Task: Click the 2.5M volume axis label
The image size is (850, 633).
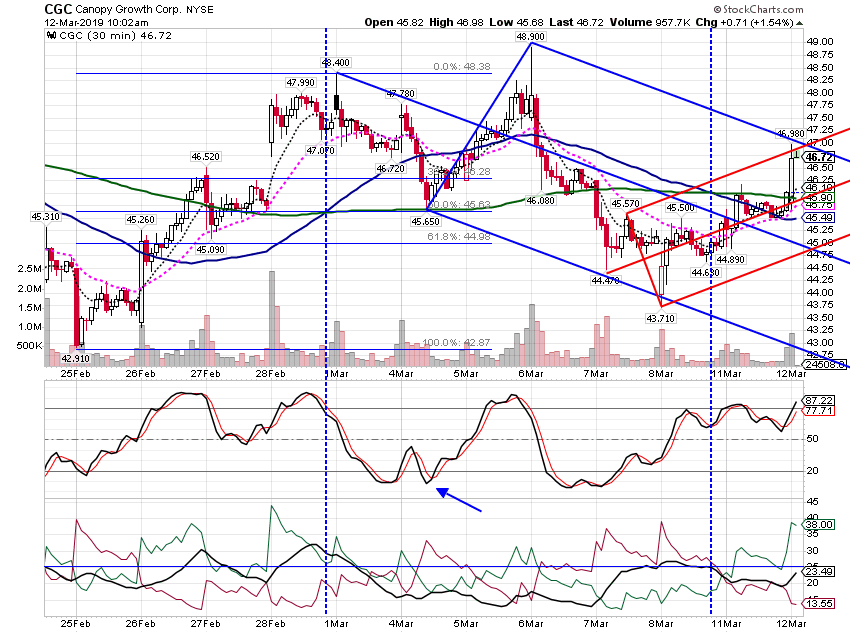Action: 29,269
